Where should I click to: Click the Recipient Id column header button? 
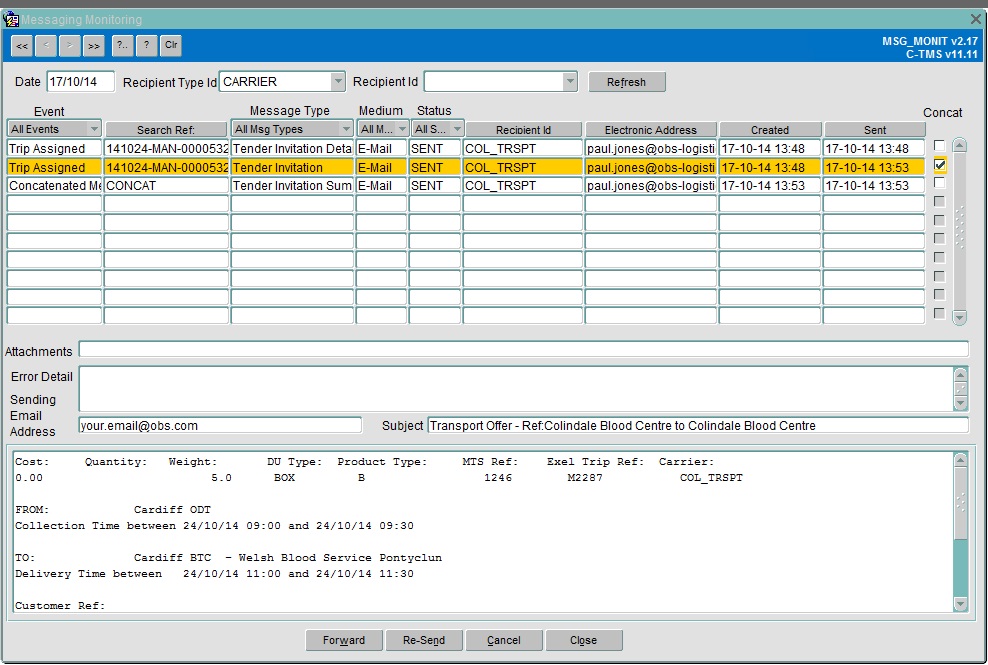(x=523, y=130)
